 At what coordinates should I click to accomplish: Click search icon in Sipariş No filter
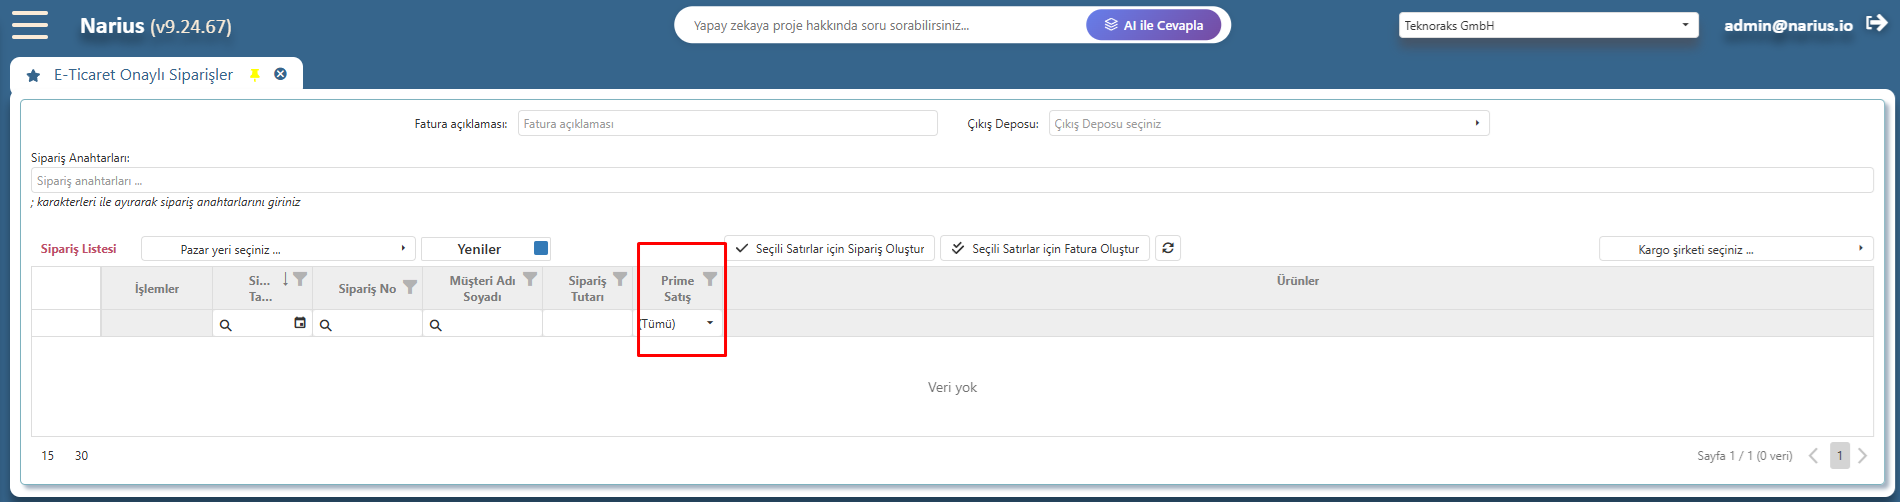pos(326,325)
